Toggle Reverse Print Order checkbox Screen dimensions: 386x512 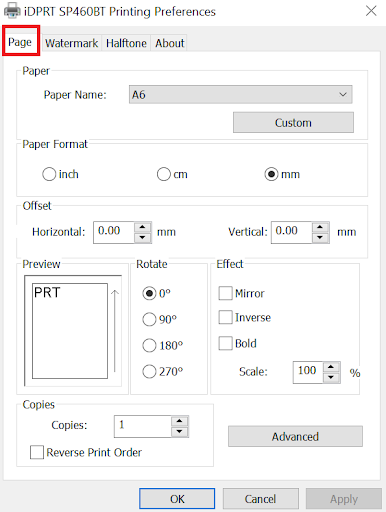pos(37,452)
